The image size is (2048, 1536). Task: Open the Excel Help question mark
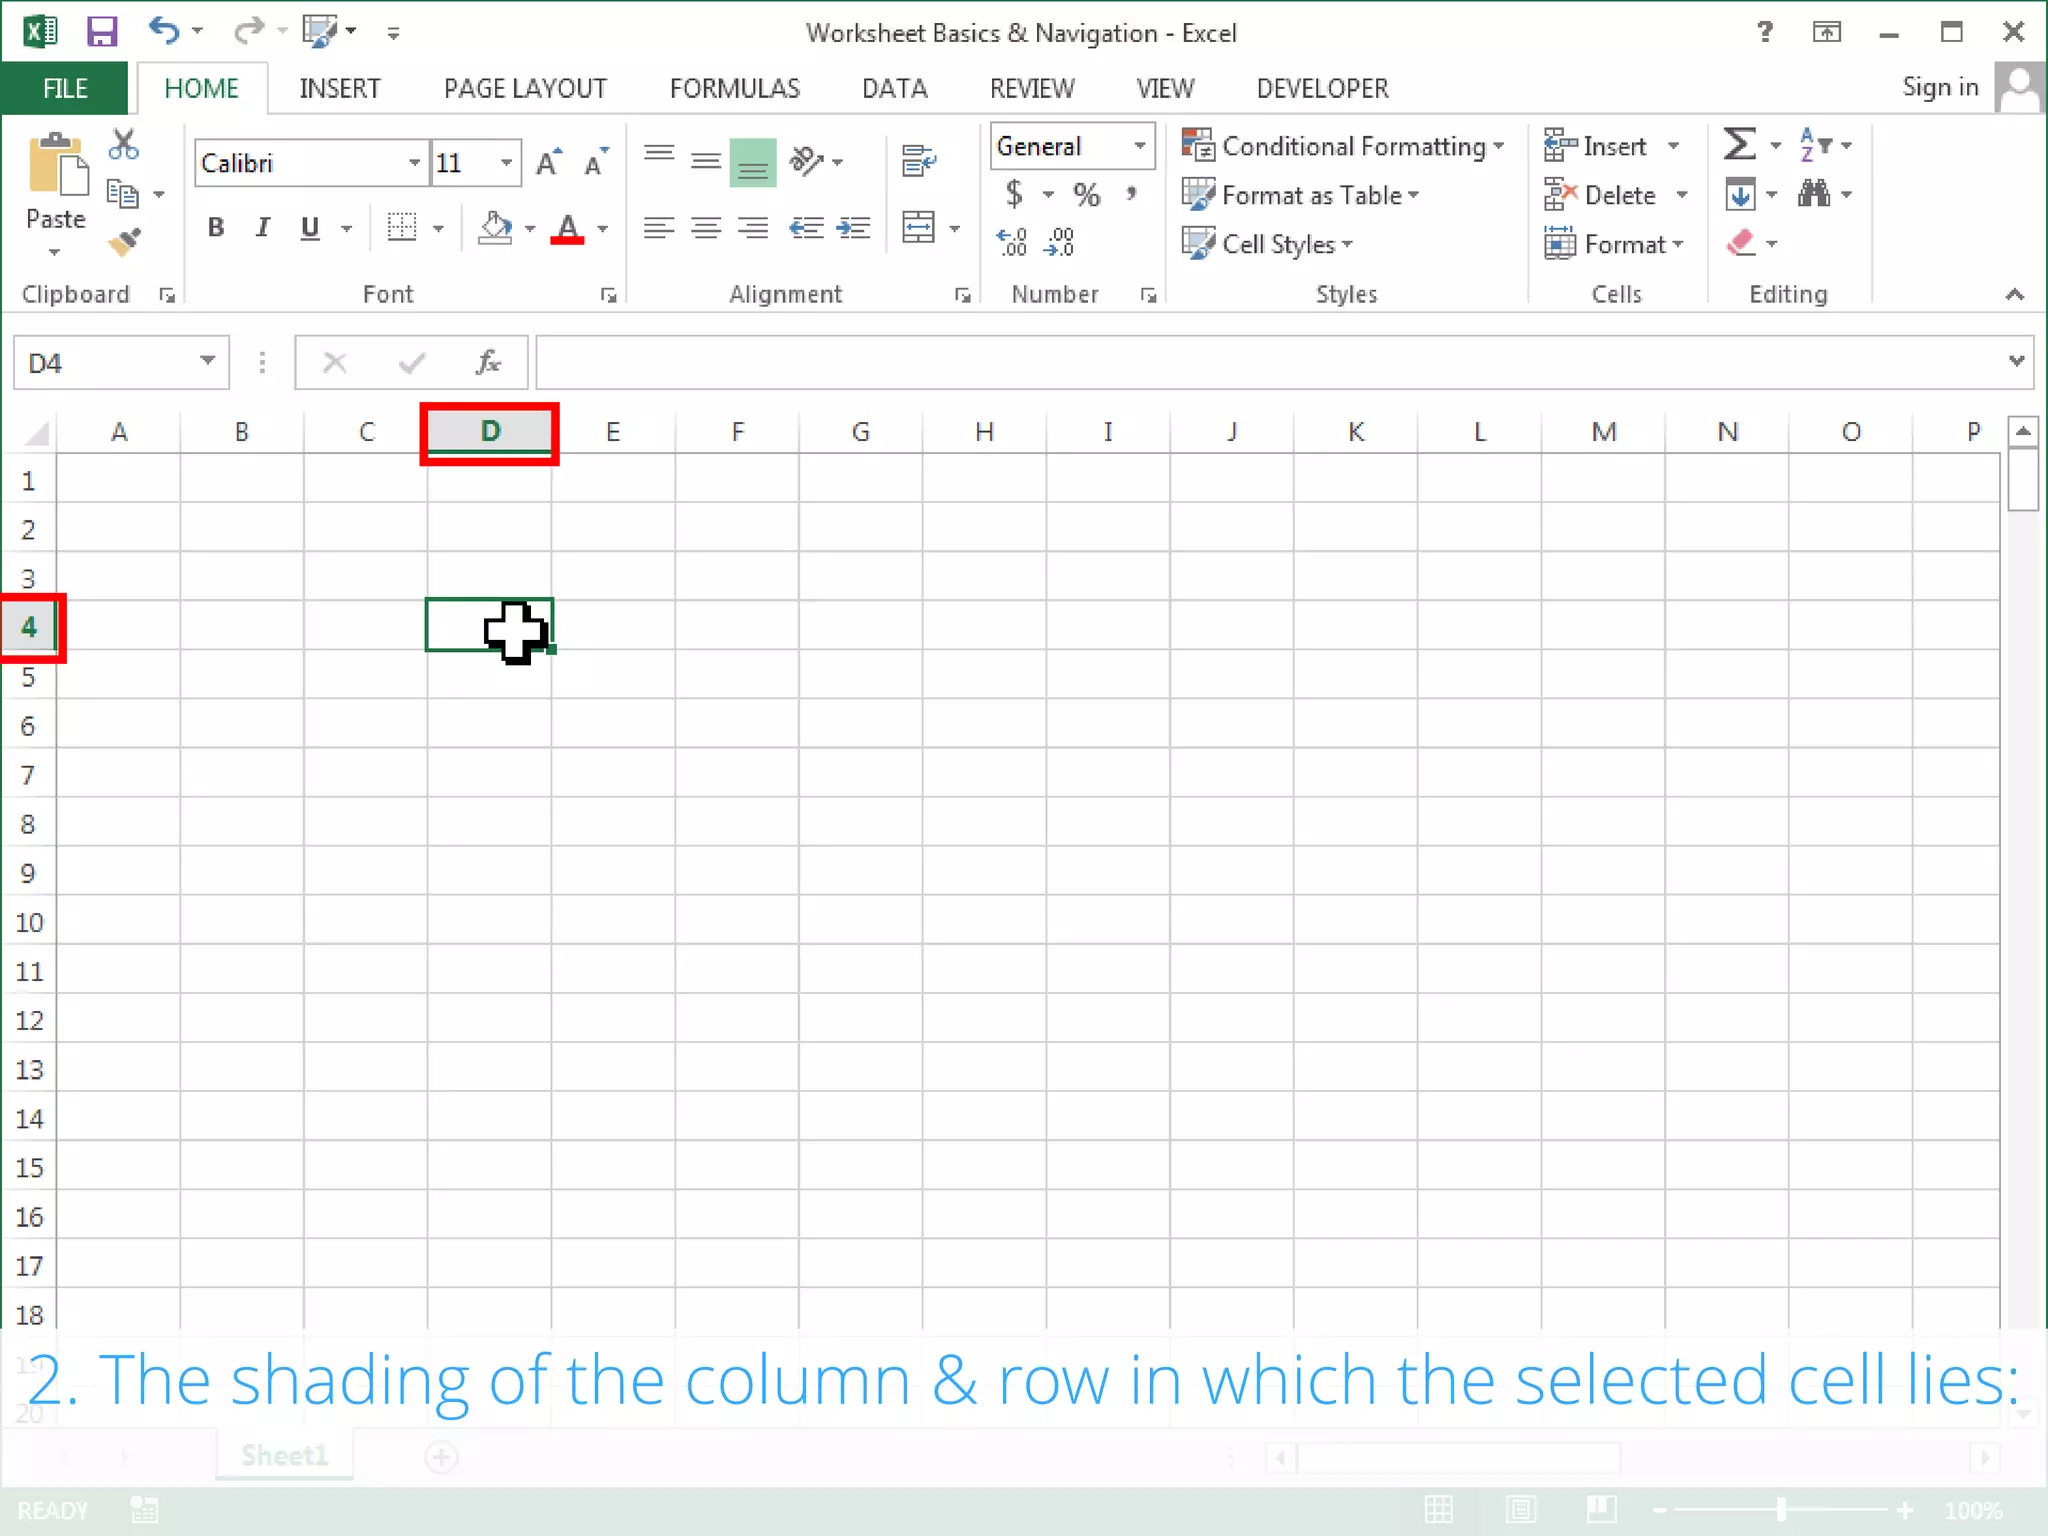[x=1765, y=32]
